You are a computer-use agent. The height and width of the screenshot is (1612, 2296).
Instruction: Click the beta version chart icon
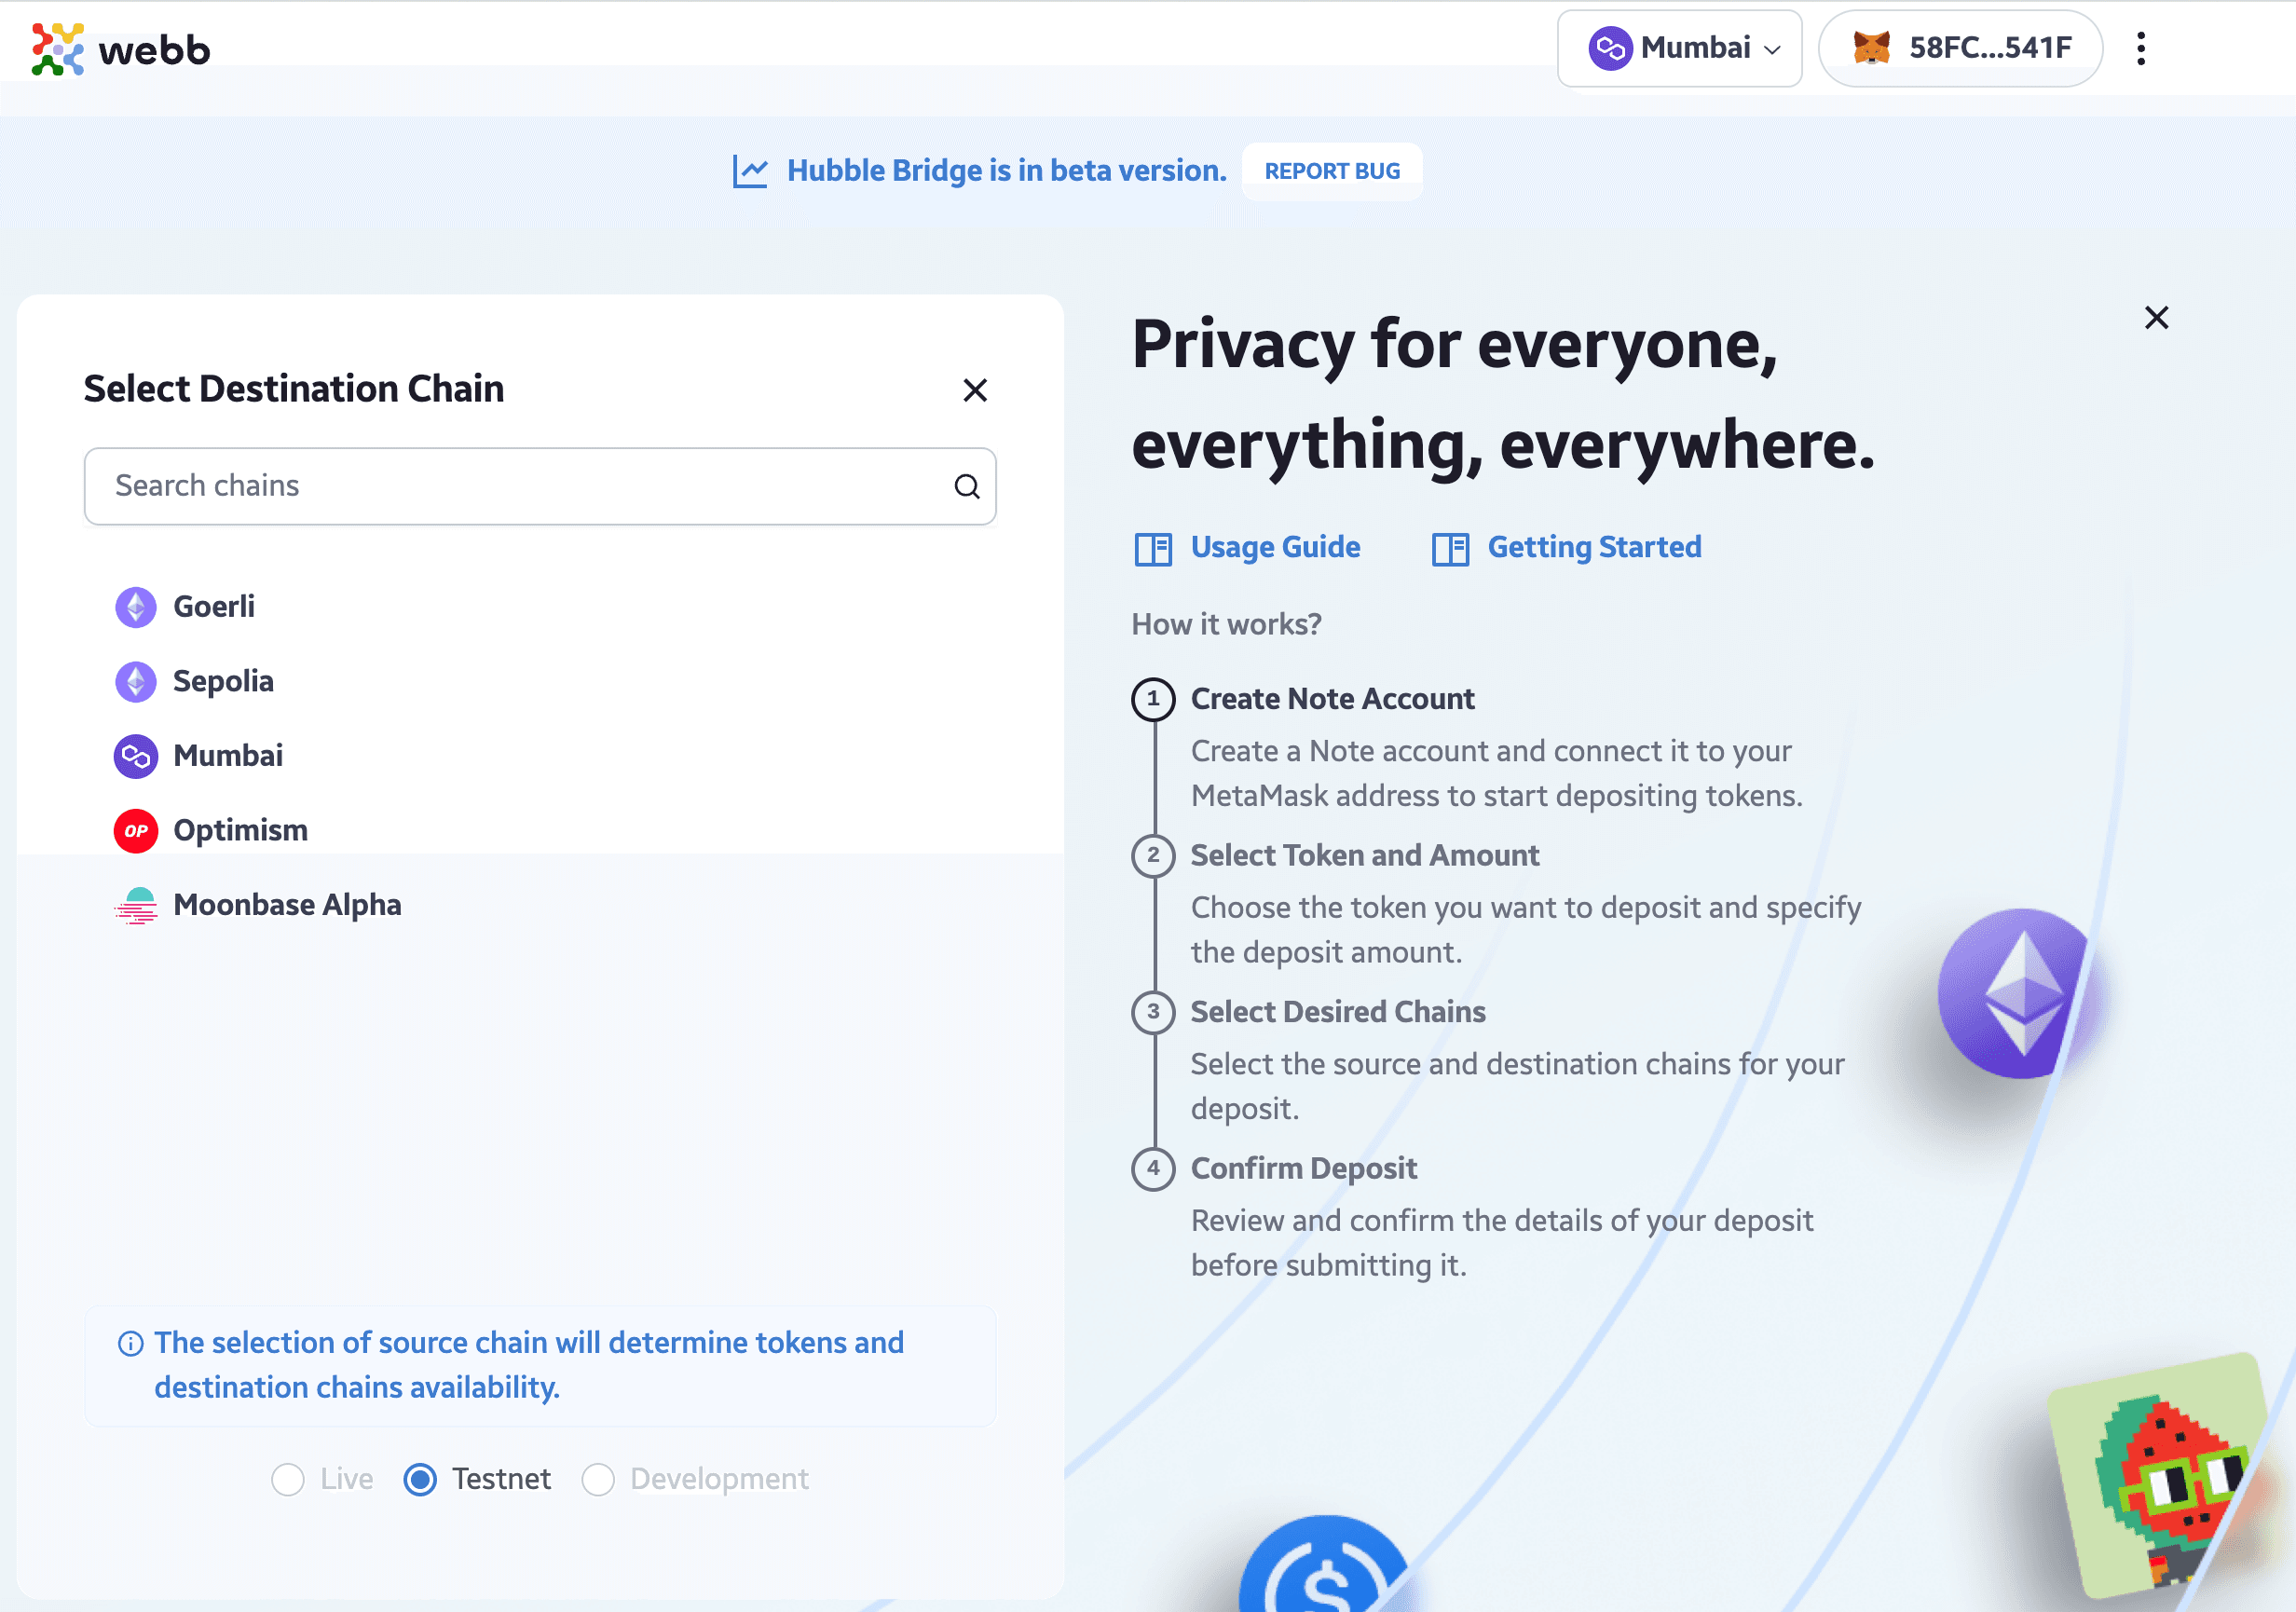pos(750,171)
